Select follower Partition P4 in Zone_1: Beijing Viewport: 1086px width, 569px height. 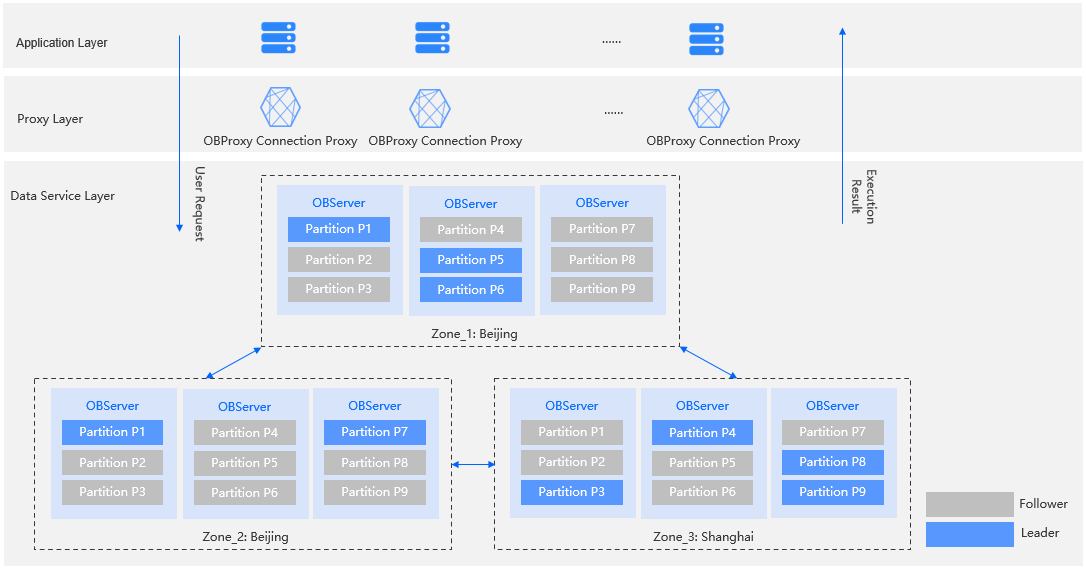tap(471, 230)
